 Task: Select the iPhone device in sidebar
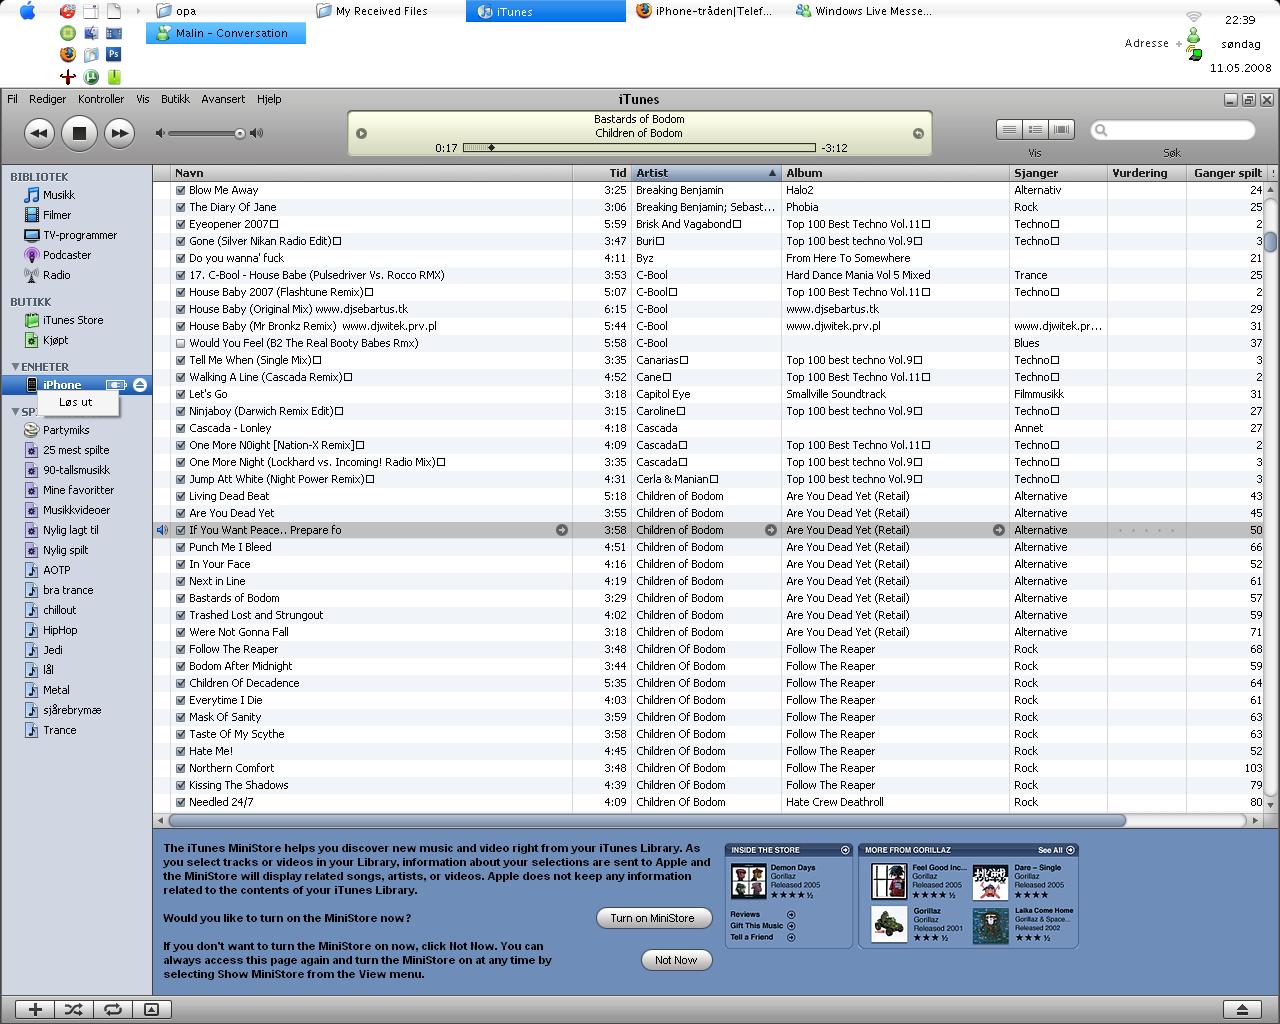[x=62, y=385]
